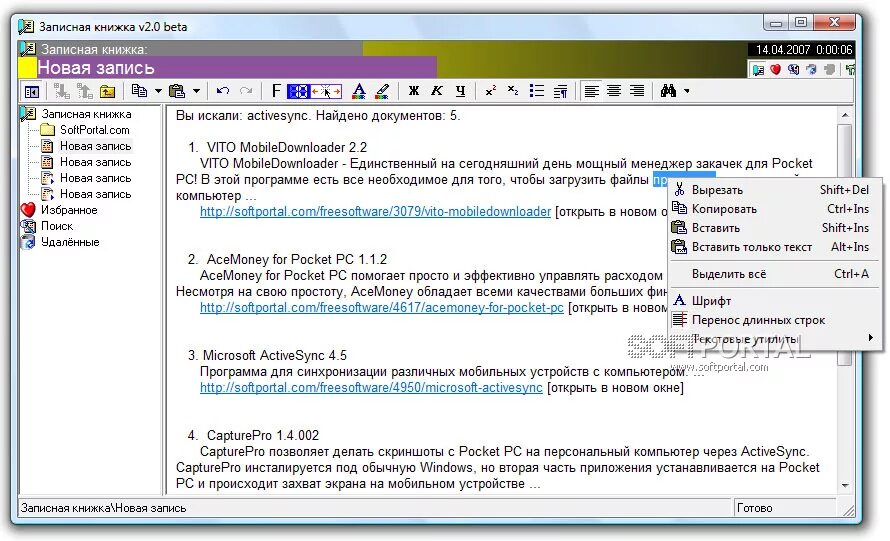Viewport: 890px width, 541px height.
Task: Open Поиск in the tree
Action: point(57,226)
